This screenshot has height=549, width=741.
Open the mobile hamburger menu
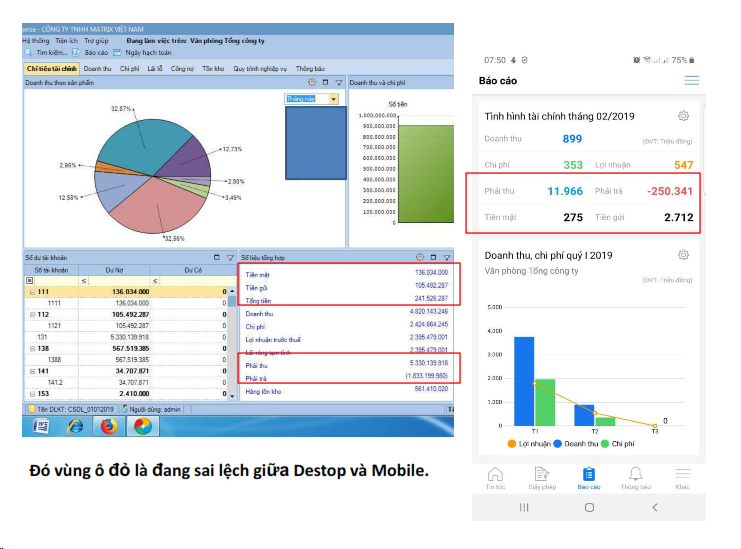692,80
